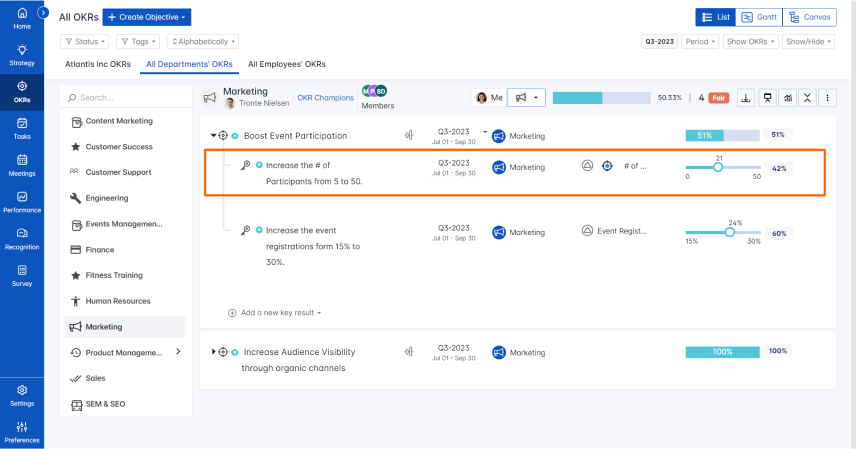Click the triangle KPI icon in the participants row

click(x=587, y=166)
